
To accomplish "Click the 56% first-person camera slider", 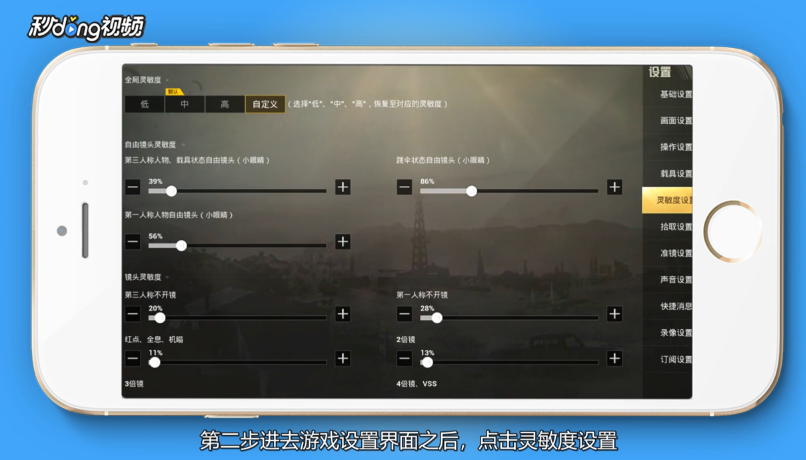I will click(x=237, y=246).
